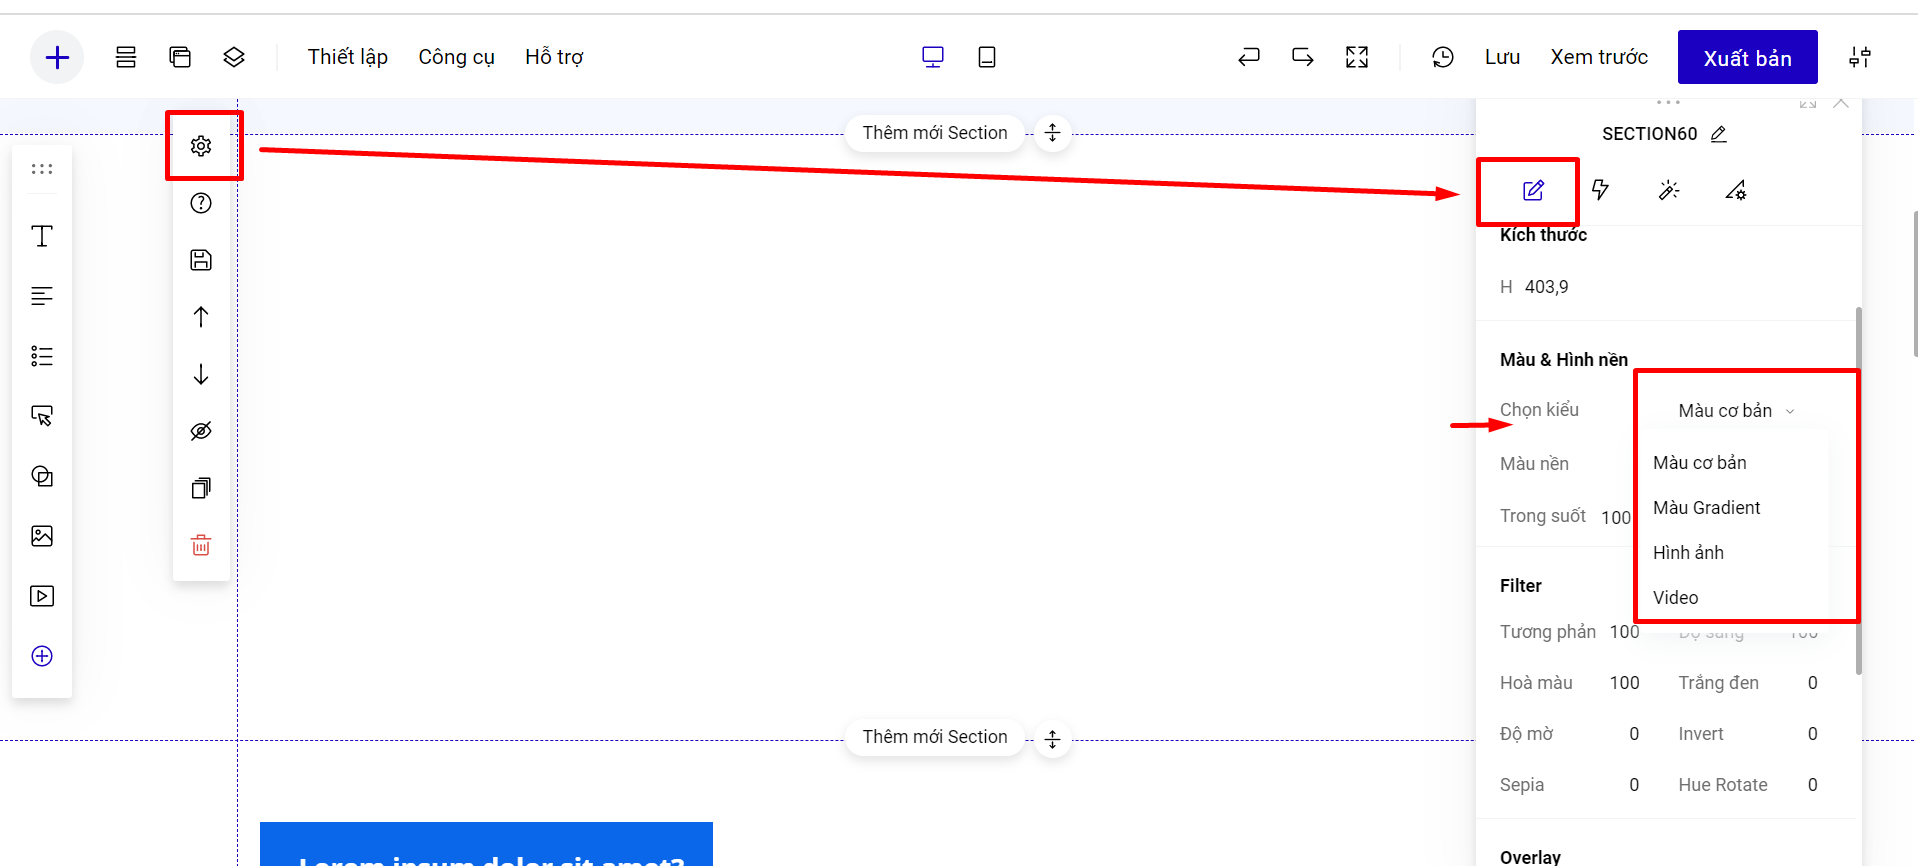This screenshot has height=866, width=1918.
Task: Click the red trash delete icon
Action: [201, 545]
